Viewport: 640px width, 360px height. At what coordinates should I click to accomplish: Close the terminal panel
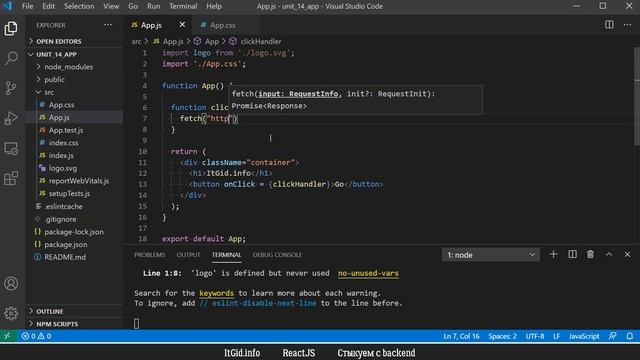[x=627, y=255]
